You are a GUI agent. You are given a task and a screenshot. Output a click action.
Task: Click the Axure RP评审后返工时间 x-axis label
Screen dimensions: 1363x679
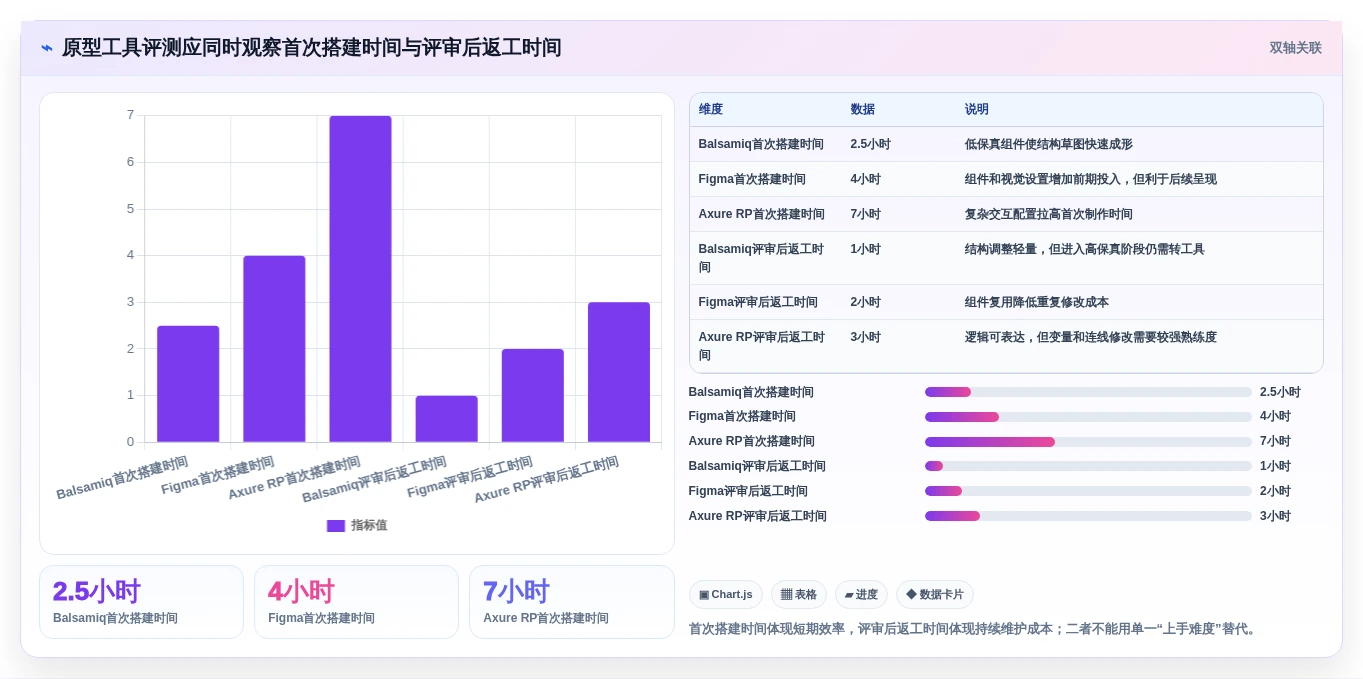tap(546, 479)
